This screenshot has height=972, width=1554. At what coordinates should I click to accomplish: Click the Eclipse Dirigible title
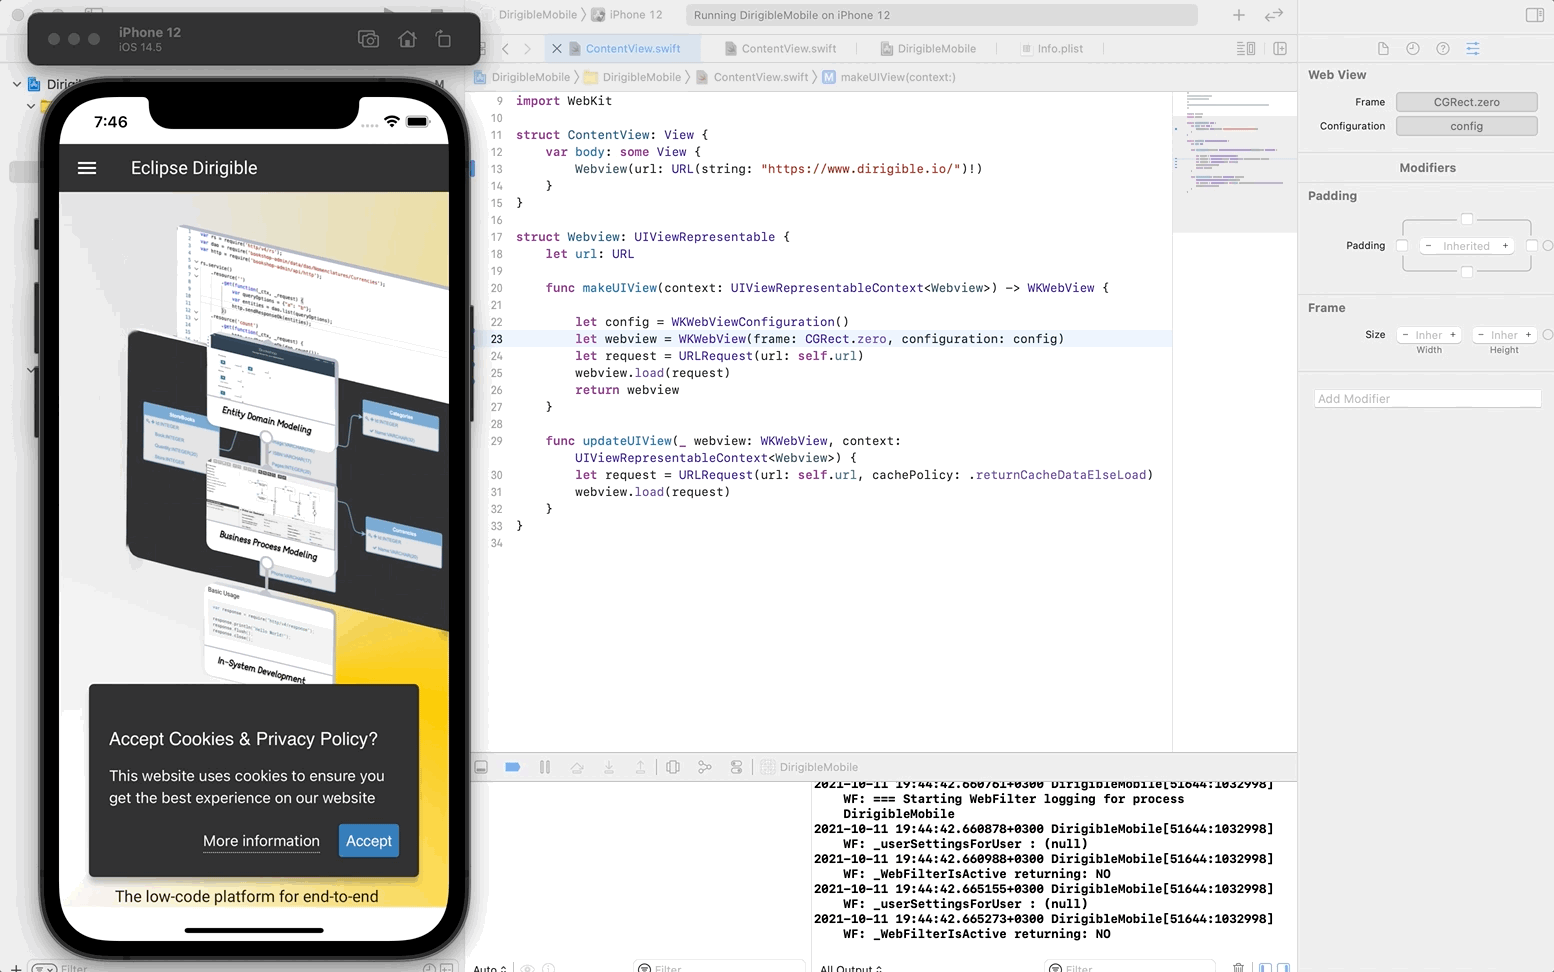coord(194,168)
